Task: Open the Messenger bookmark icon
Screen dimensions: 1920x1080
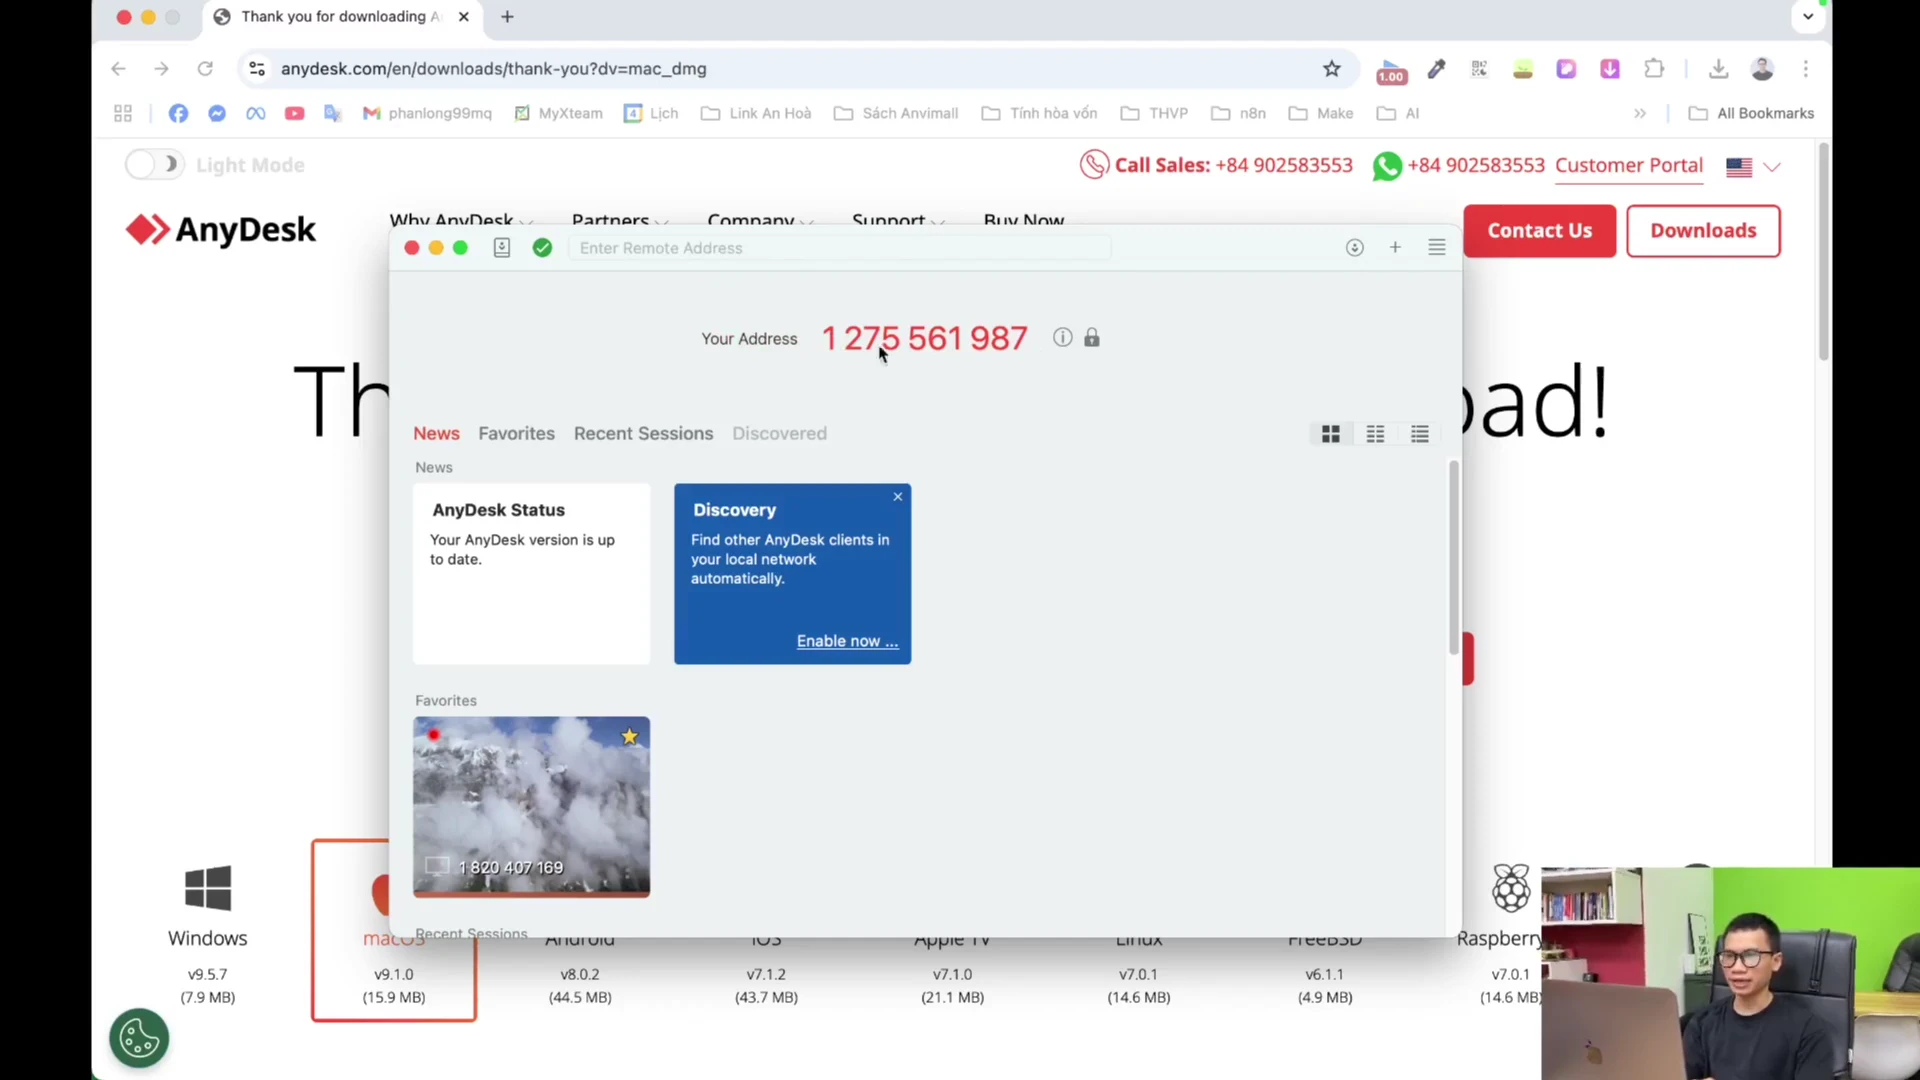Action: coord(217,113)
